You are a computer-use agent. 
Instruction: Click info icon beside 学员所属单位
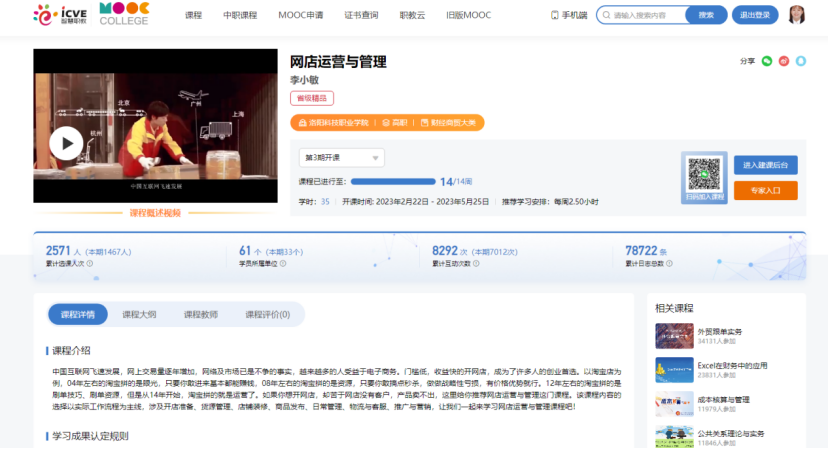[284, 264]
